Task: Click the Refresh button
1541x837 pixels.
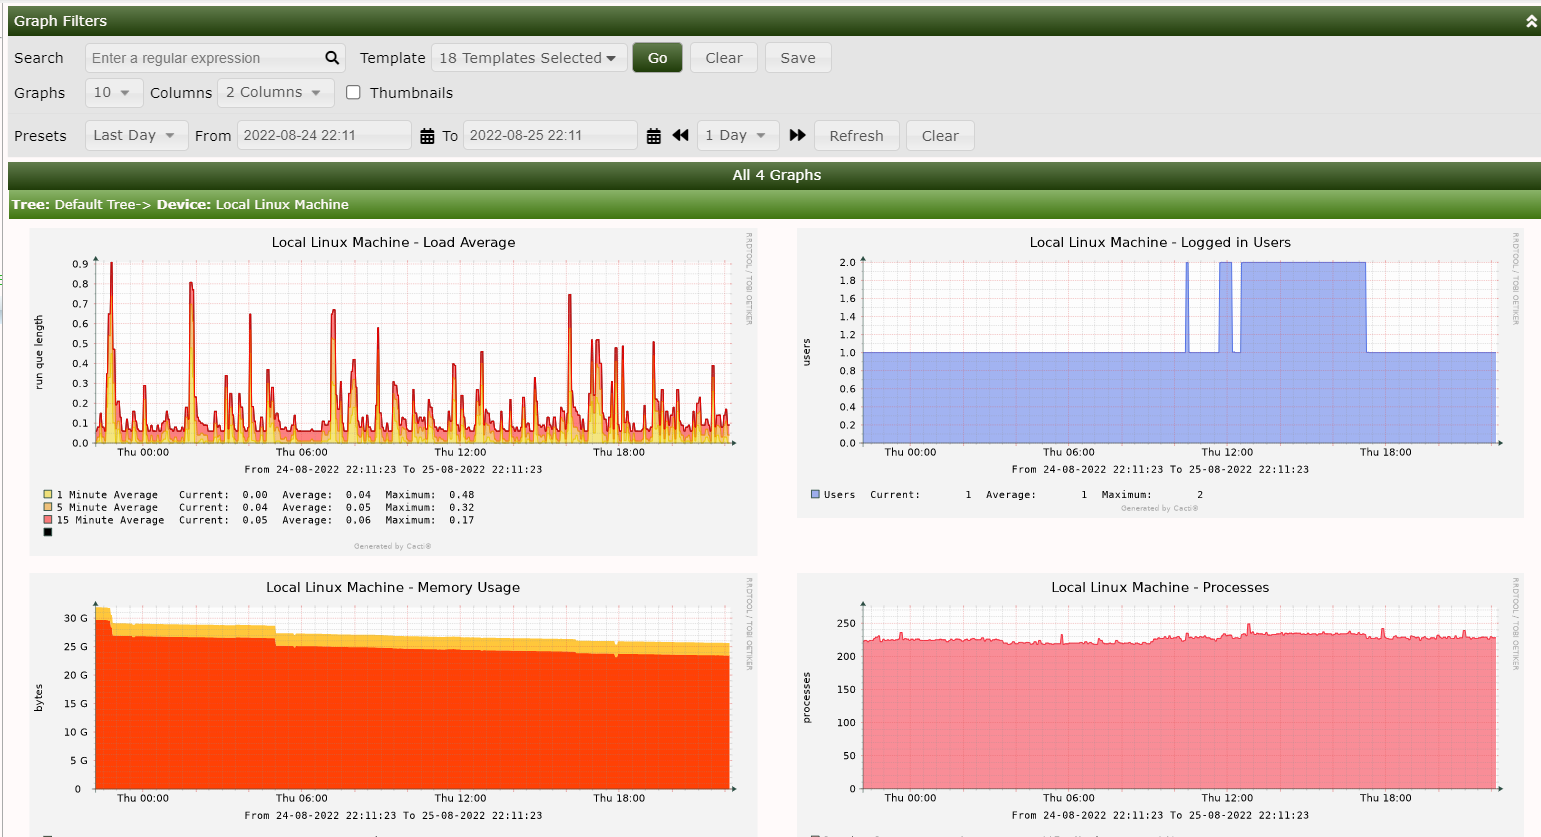Action: (857, 135)
